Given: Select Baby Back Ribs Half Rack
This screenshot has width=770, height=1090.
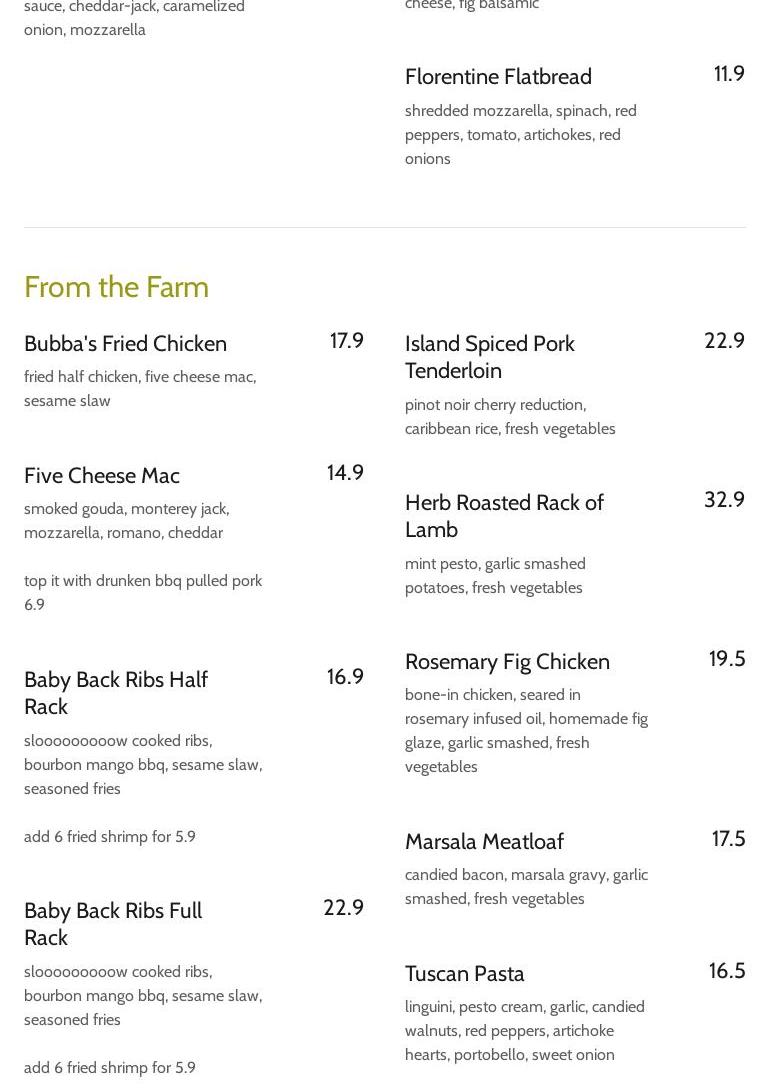Looking at the screenshot, I should pos(116,693).
